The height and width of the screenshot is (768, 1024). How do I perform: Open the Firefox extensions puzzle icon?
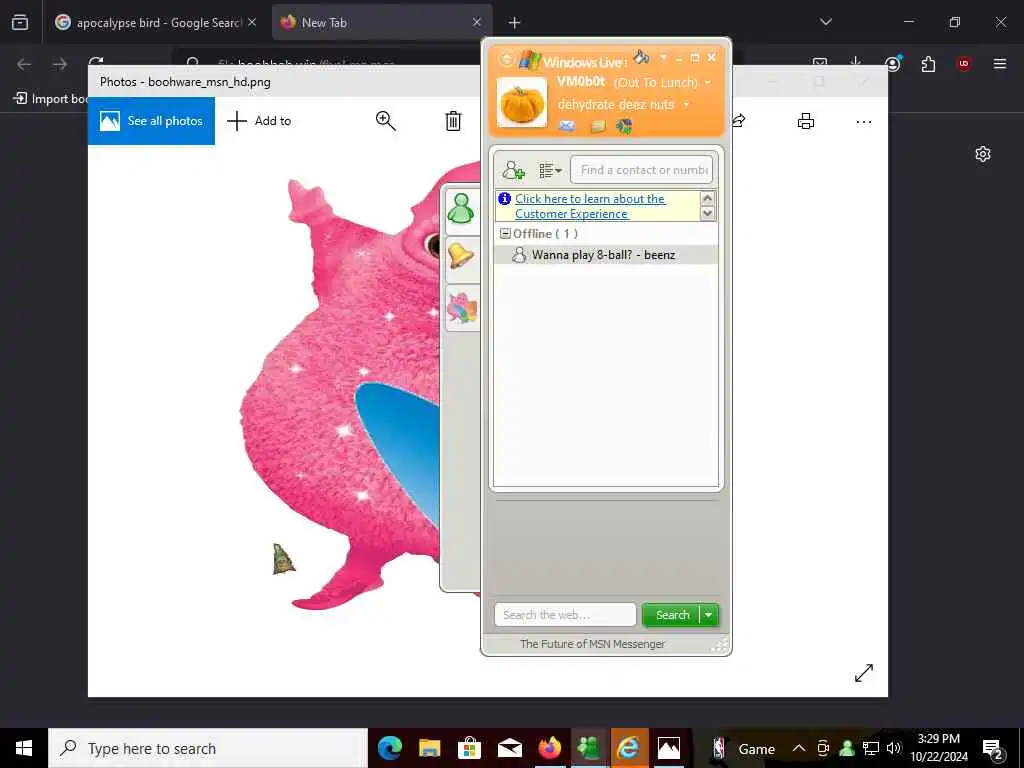pyautogui.click(x=928, y=64)
